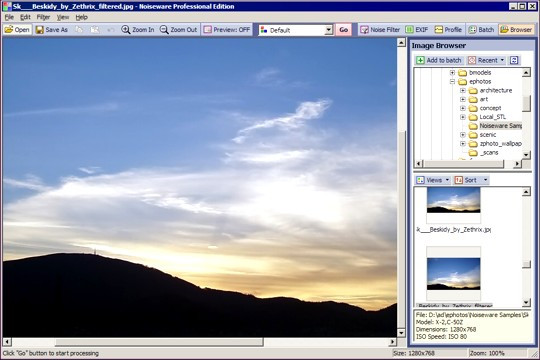Click the undo icon in toolbar

(110, 30)
